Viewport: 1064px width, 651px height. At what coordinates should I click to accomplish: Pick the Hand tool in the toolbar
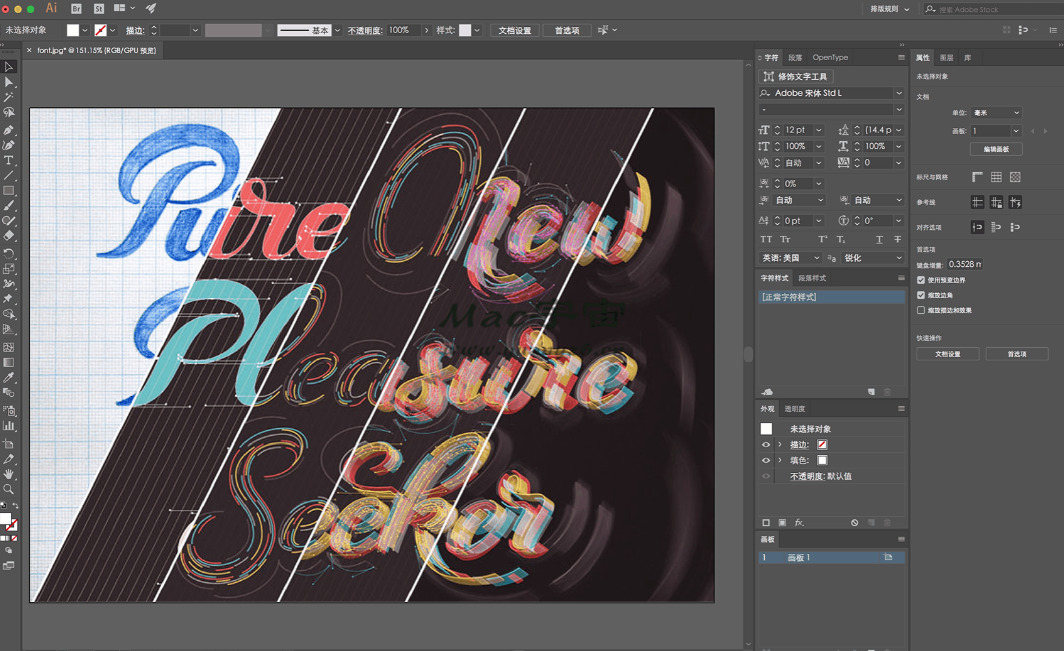9,474
